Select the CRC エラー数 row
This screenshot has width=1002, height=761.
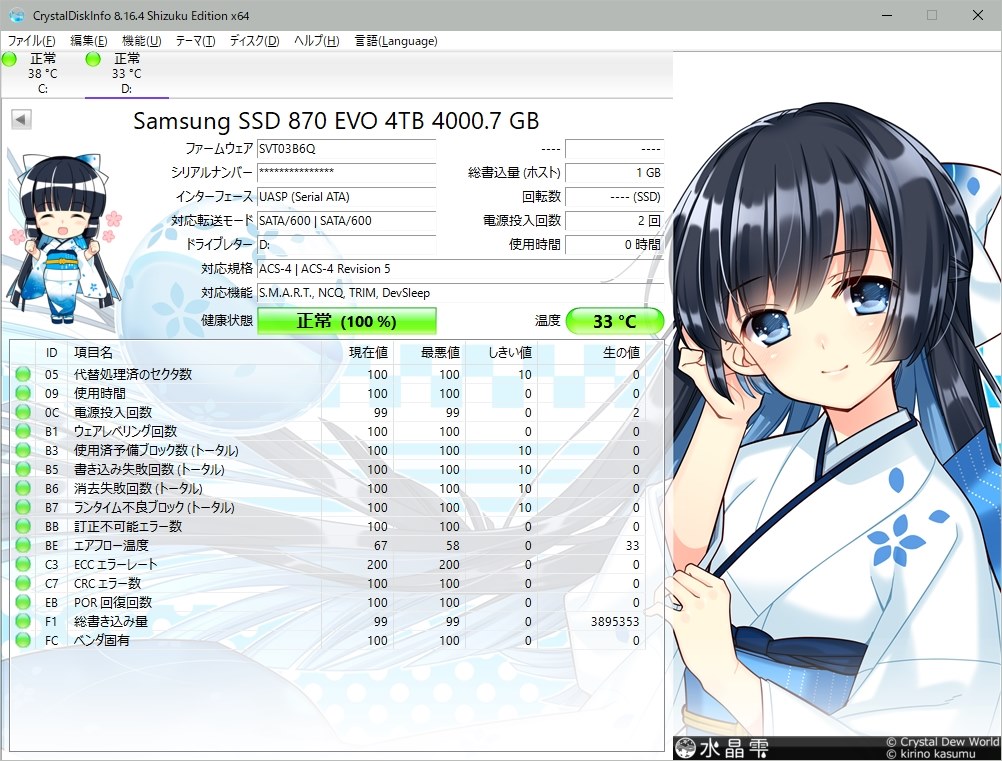[x=327, y=583]
